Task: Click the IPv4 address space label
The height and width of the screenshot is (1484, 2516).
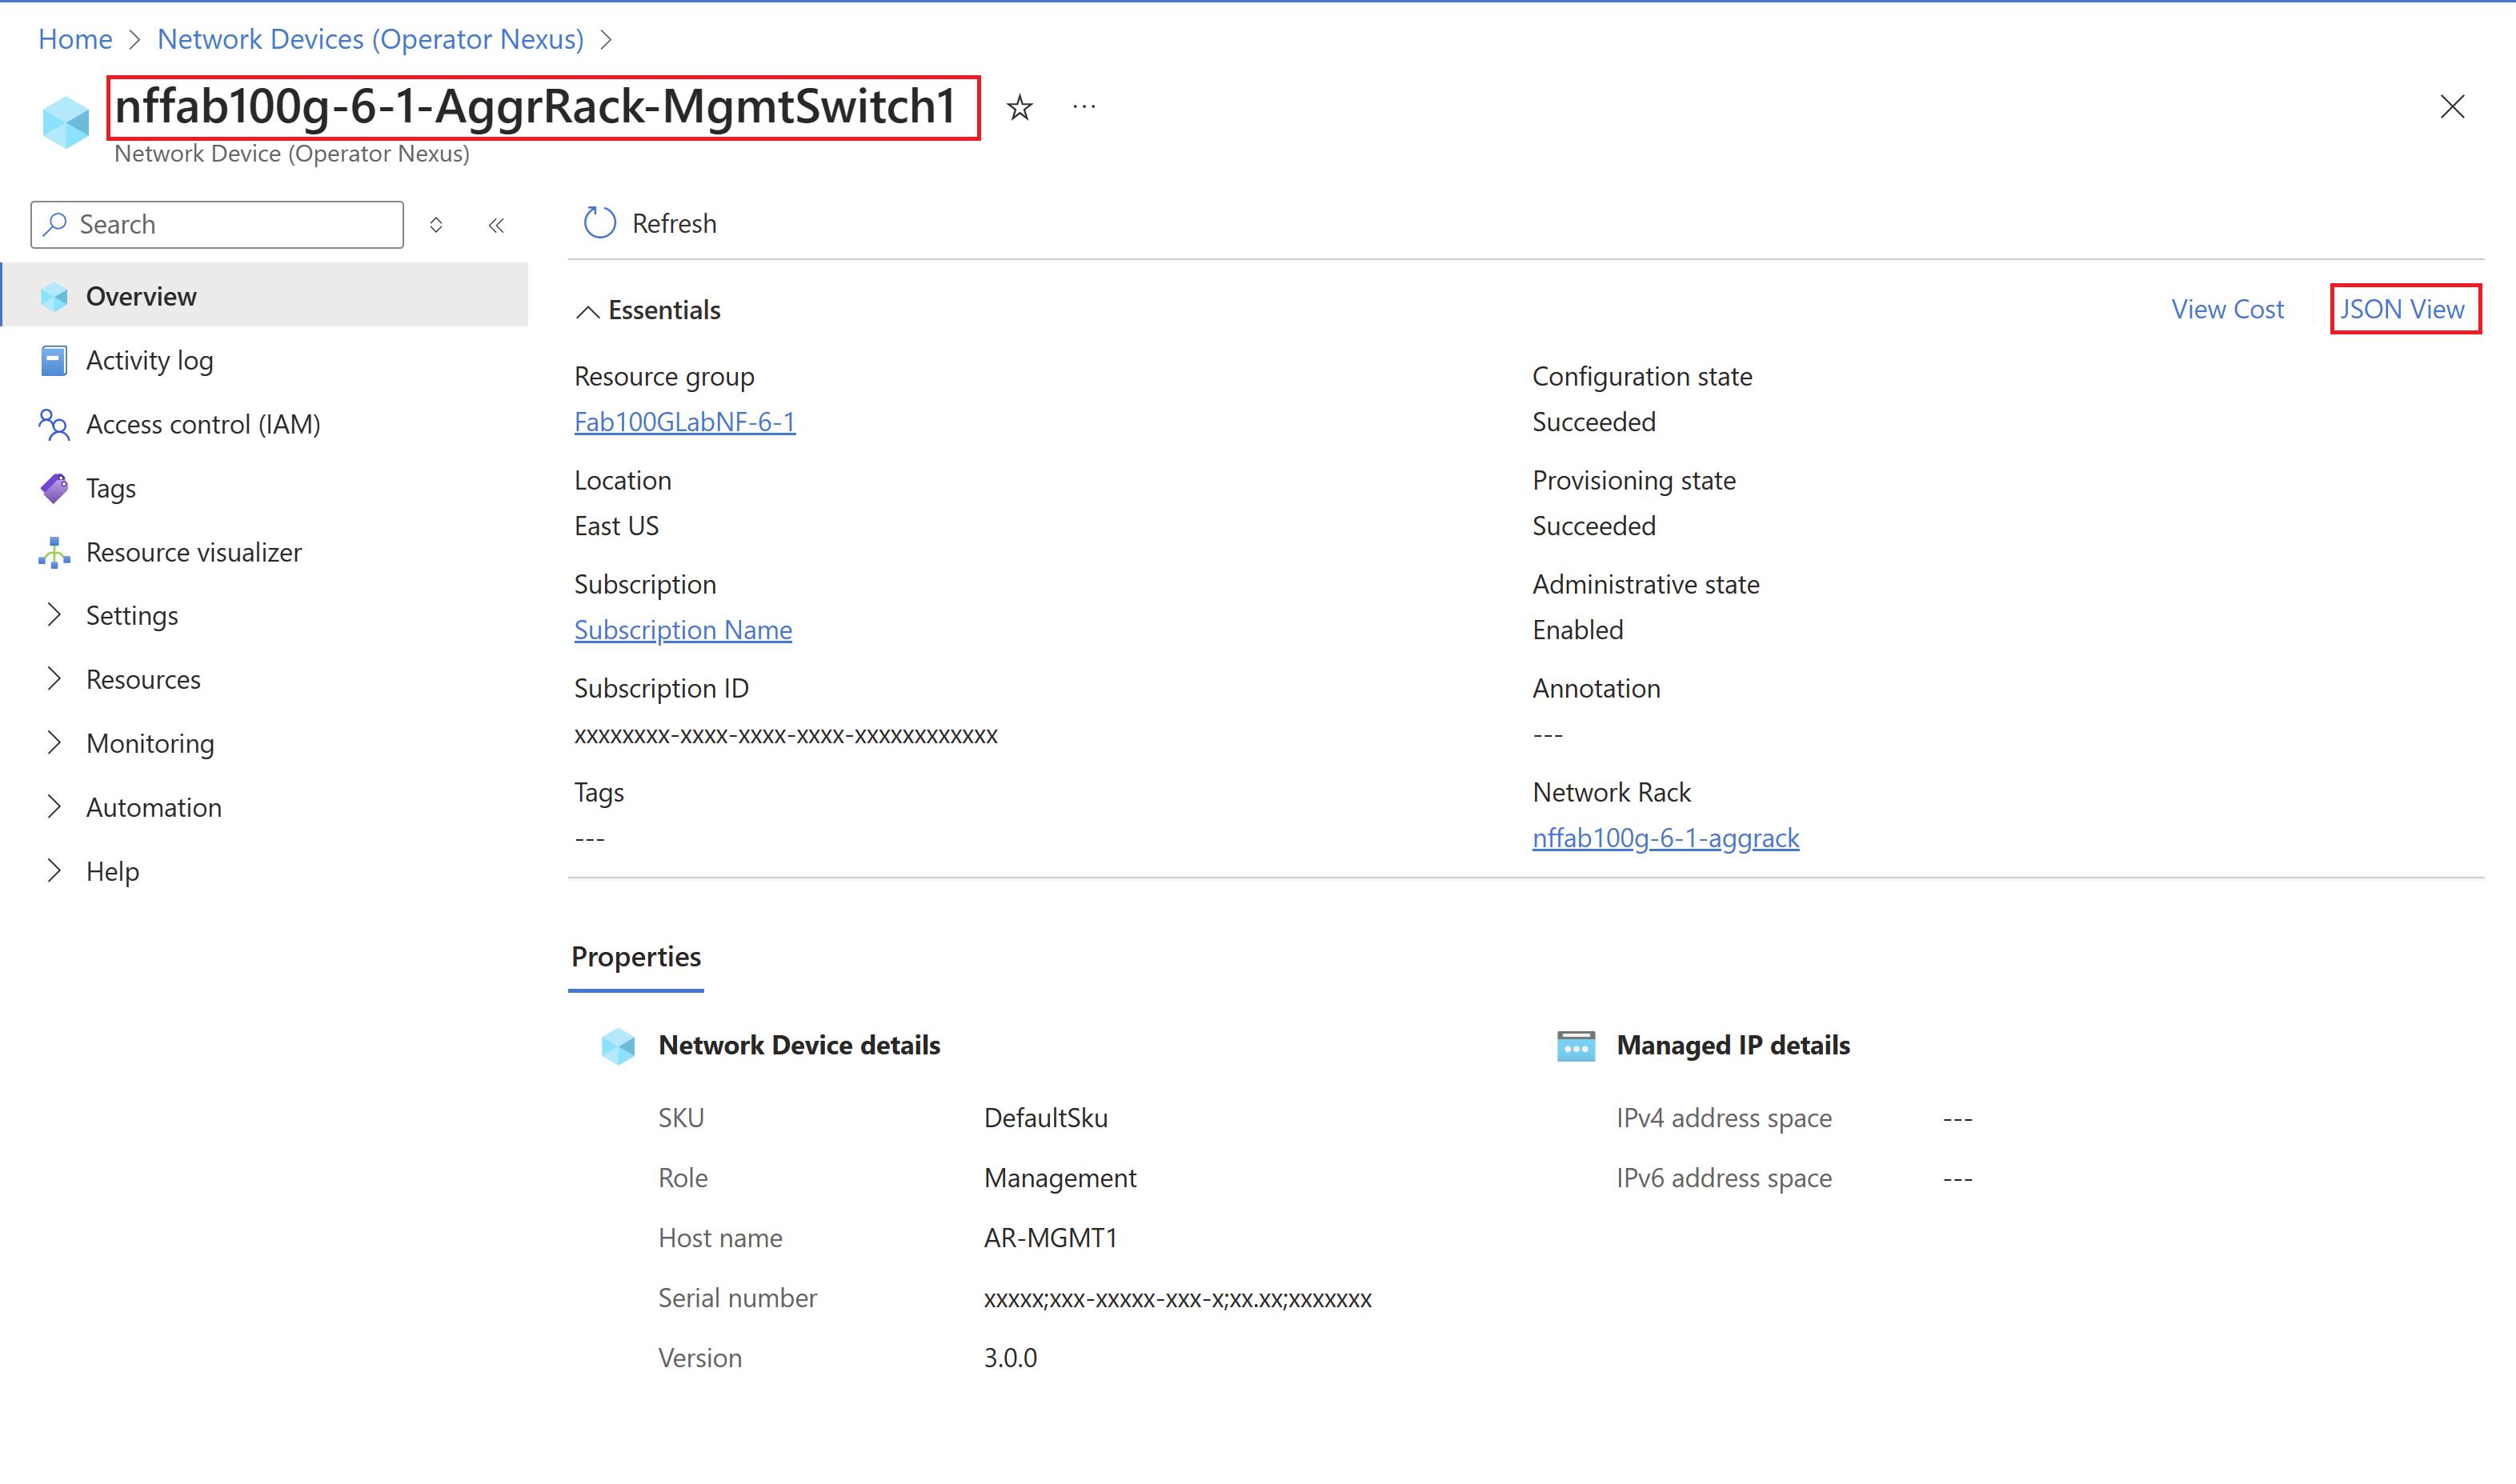Action: [1724, 1118]
